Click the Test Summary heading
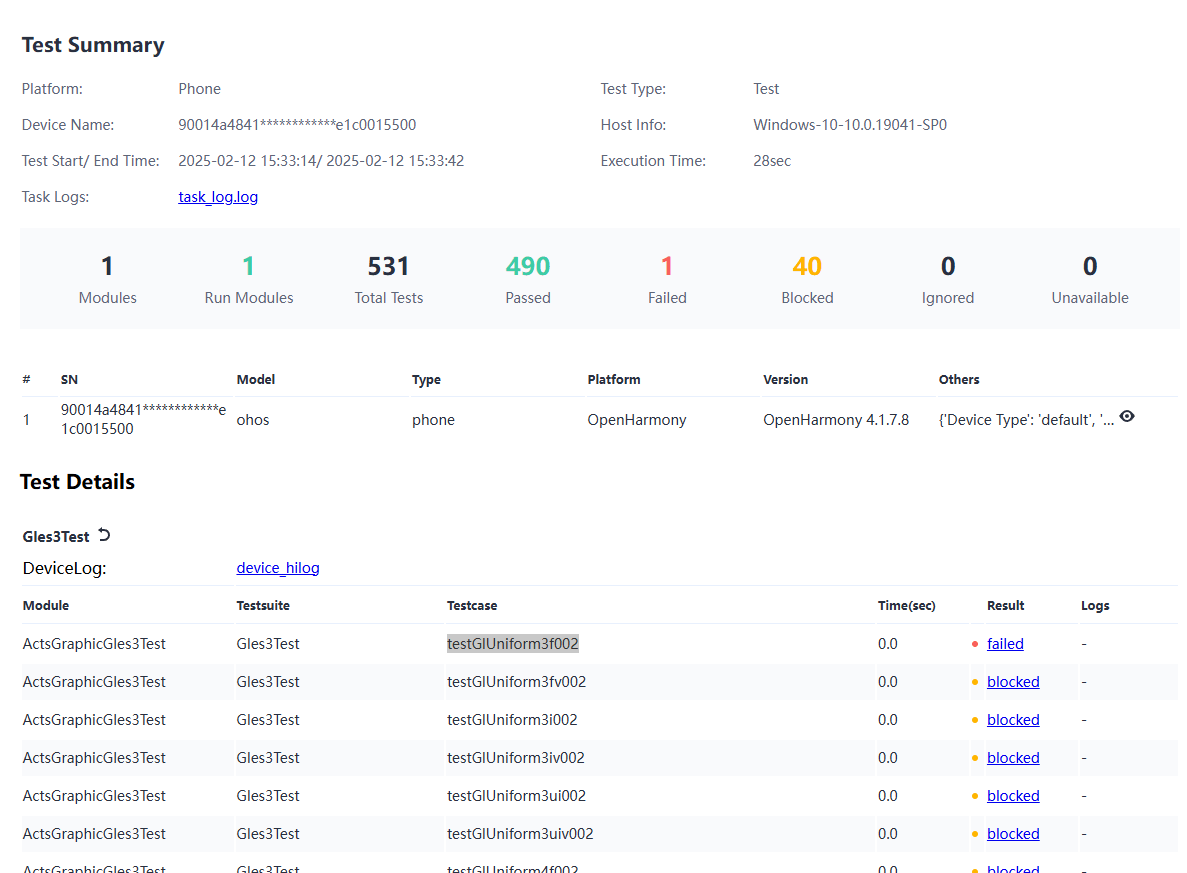The width and height of the screenshot is (1187, 873). click(x=92, y=45)
